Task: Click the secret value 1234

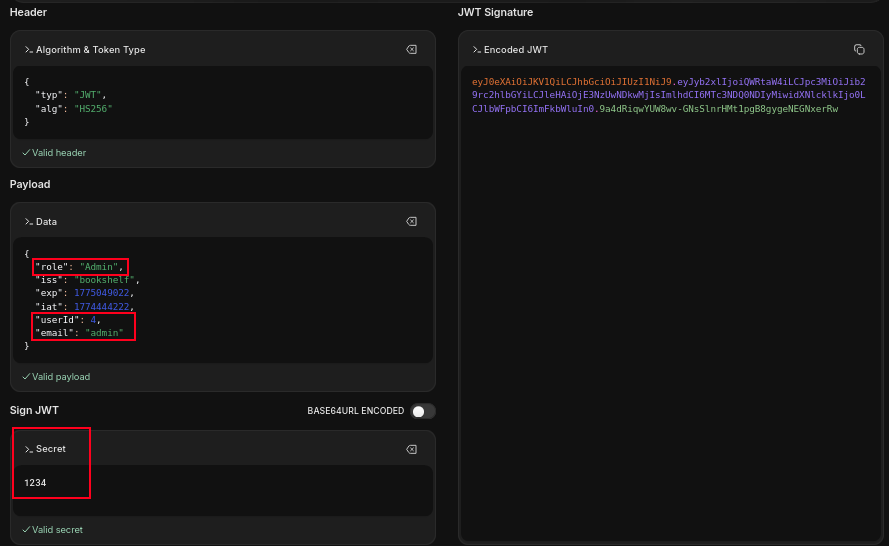Action: [36, 483]
